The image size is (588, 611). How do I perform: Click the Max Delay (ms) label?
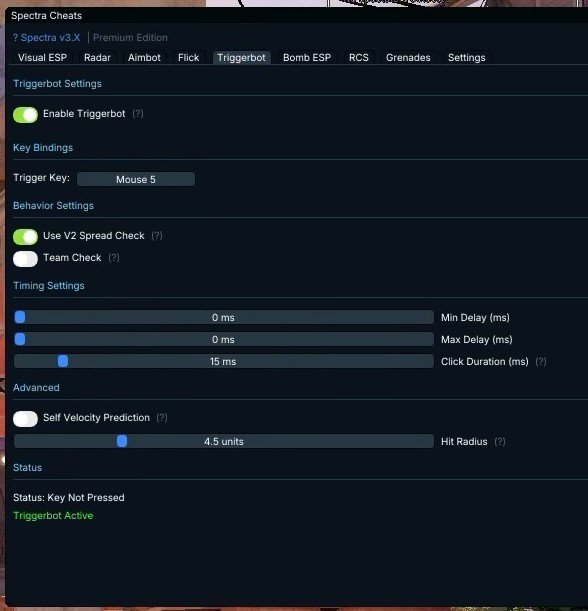point(477,339)
